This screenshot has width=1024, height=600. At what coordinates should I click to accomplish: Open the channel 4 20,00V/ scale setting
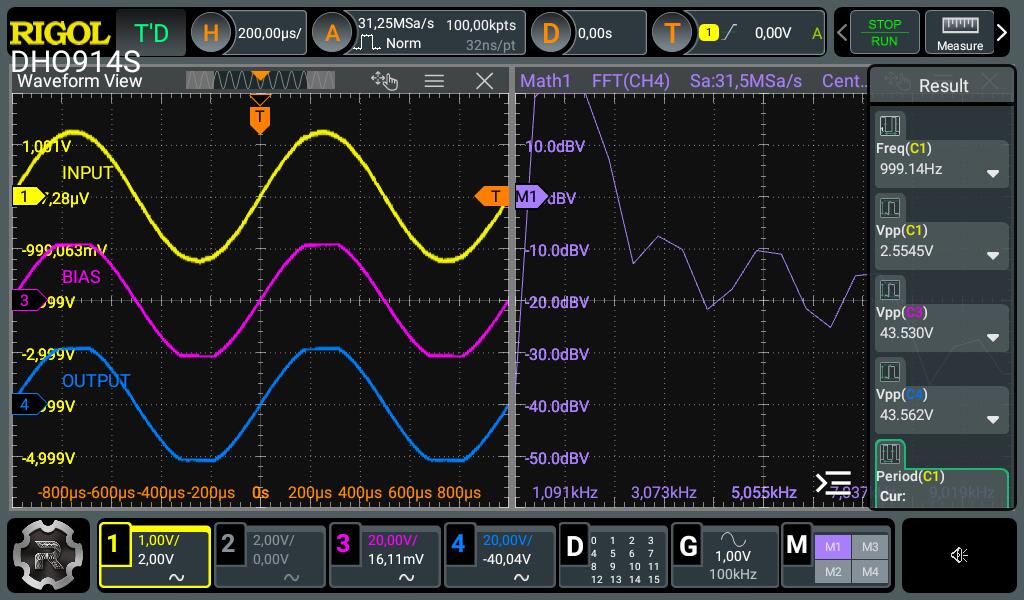click(x=507, y=540)
